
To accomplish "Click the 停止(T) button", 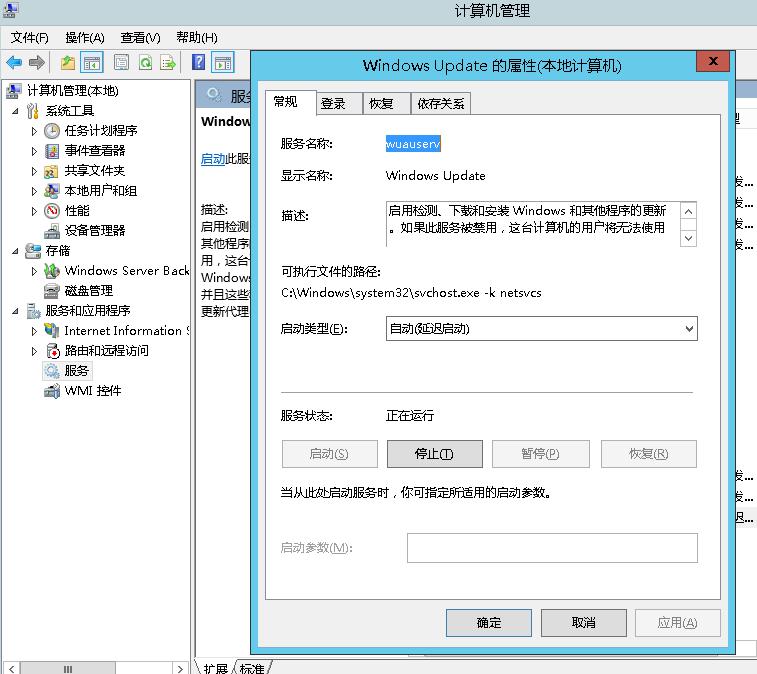I will click(434, 453).
